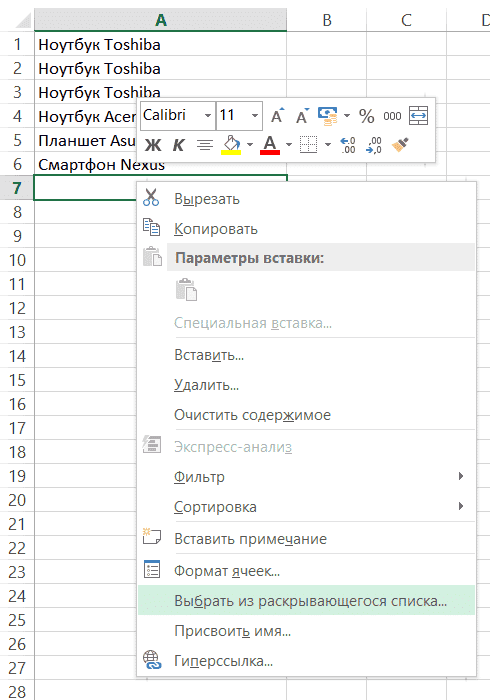Select row 15 header
This screenshot has height=700, width=490.
pos(17,380)
